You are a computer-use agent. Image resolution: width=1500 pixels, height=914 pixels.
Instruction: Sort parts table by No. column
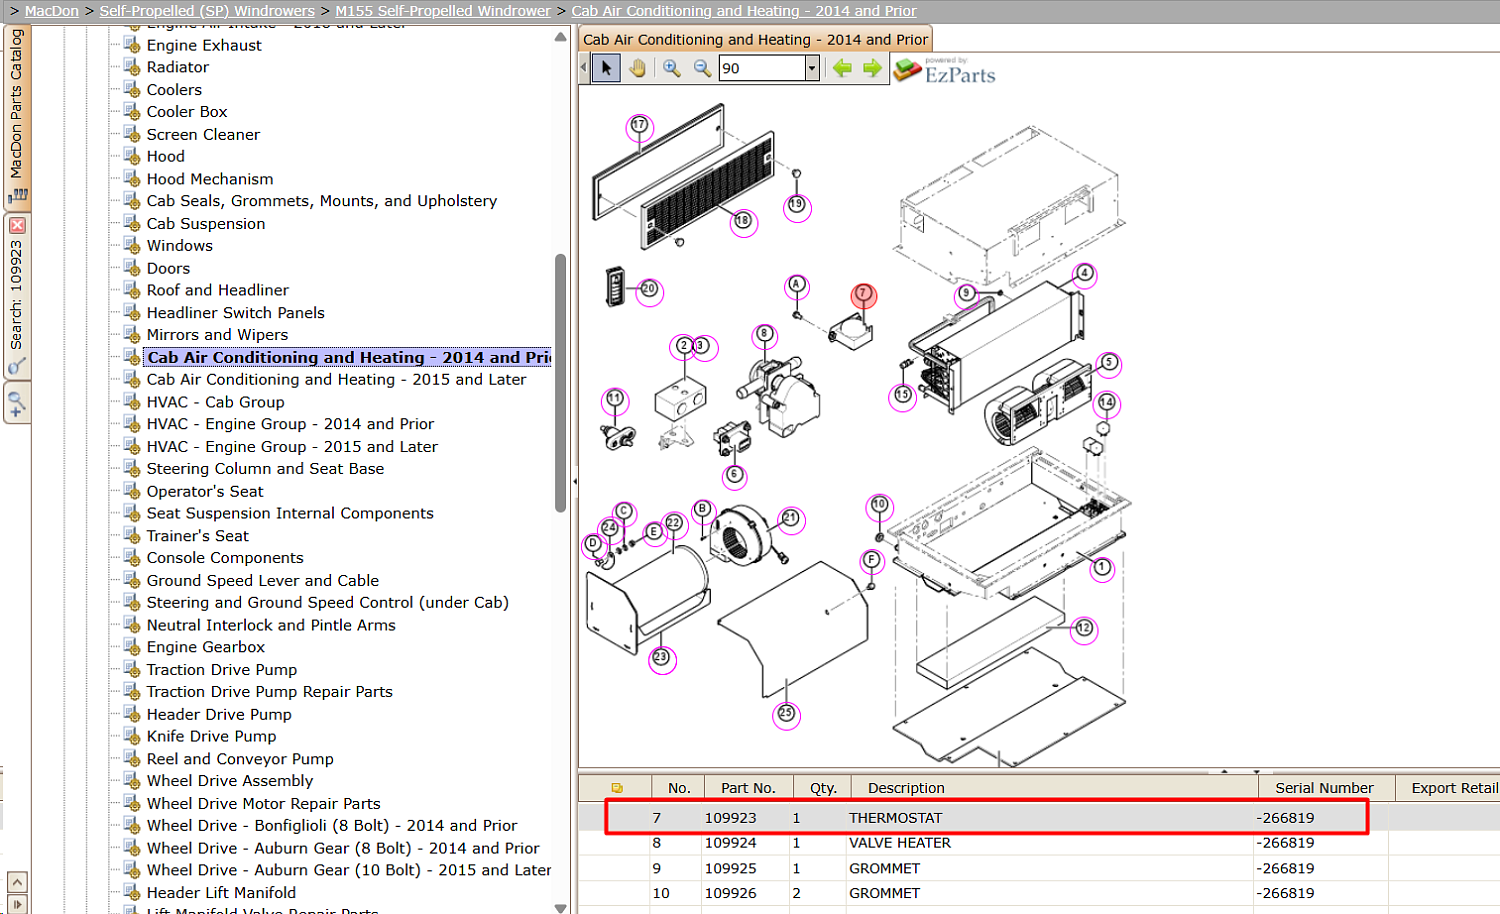coord(679,788)
